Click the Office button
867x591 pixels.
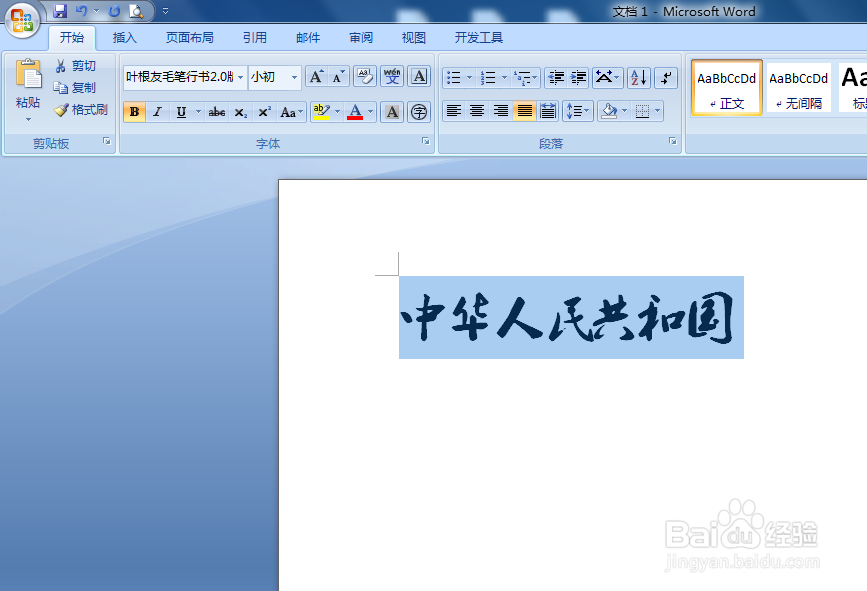point(22,20)
